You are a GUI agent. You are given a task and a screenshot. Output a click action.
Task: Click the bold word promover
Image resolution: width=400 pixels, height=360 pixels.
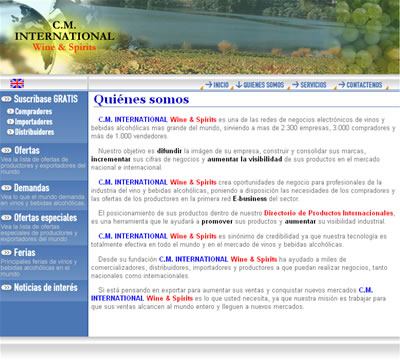[x=217, y=222]
